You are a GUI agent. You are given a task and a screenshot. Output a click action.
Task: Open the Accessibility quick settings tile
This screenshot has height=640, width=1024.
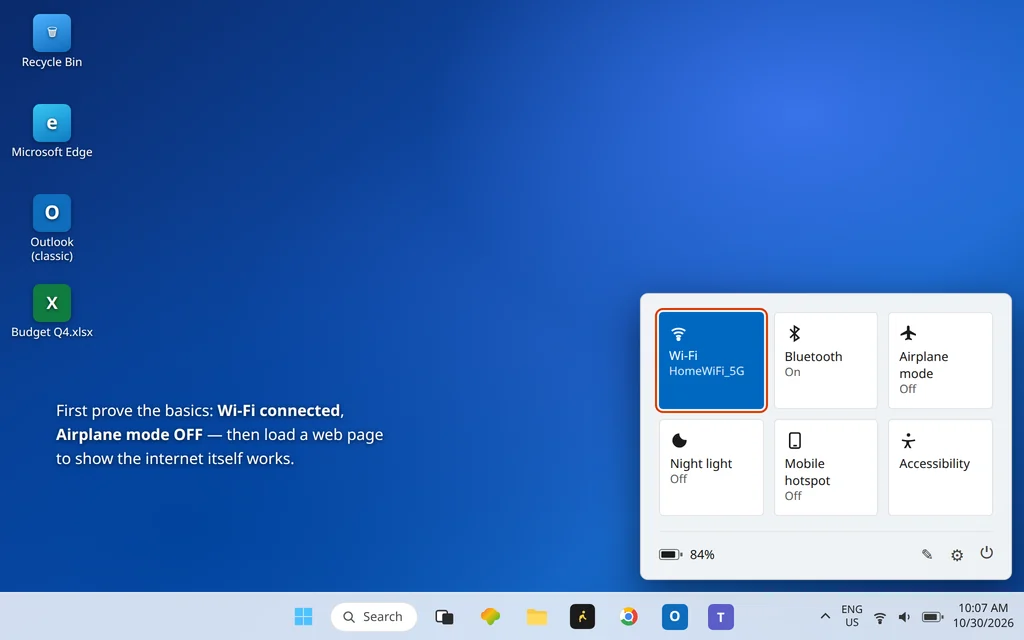click(x=940, y=468)
